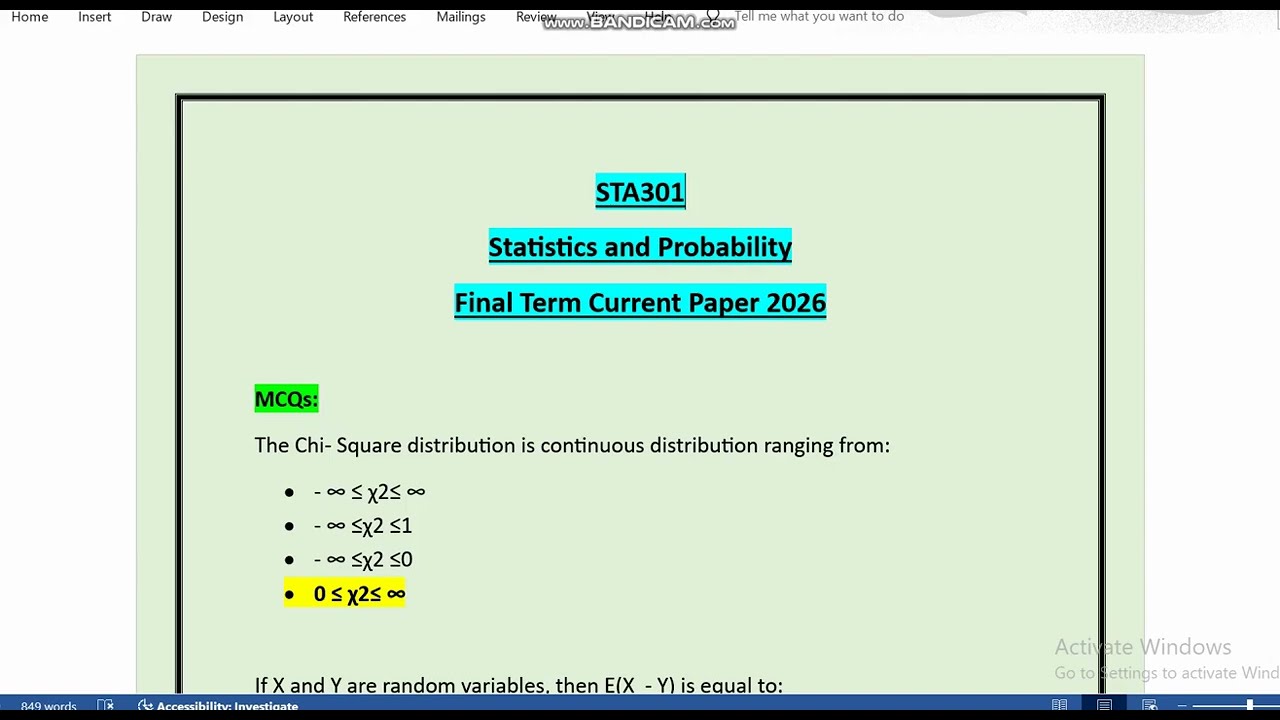Viewport: 1280px width, 720px height.
Task: Open the Layout ribbon tab
Action: tap(293, 16)
